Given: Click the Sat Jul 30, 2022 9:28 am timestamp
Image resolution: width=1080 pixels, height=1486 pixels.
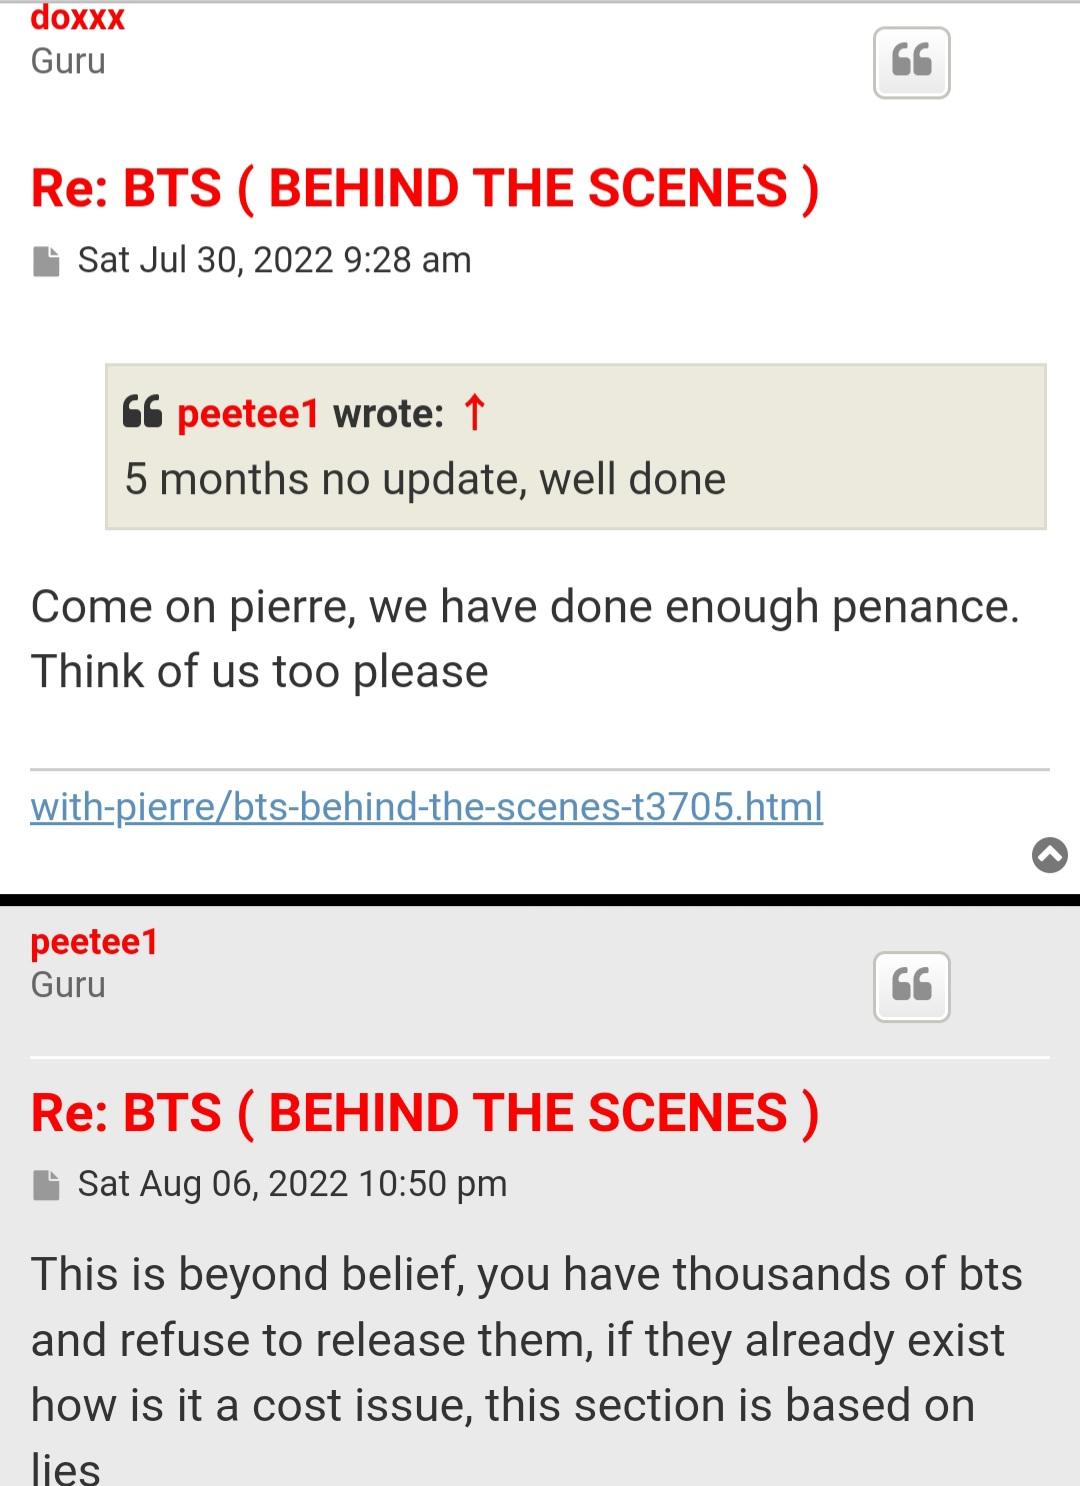Looking at the screenshot, I should coord(274,260).
